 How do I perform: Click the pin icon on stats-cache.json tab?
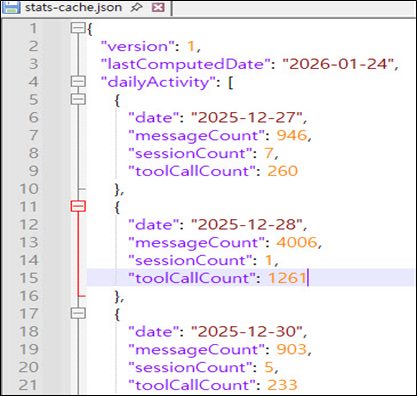point(136,7)
